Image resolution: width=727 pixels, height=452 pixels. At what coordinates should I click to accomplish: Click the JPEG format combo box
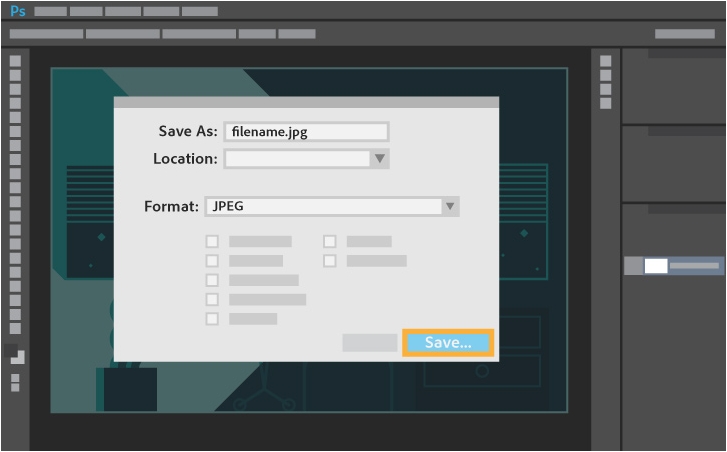point(332,206)
